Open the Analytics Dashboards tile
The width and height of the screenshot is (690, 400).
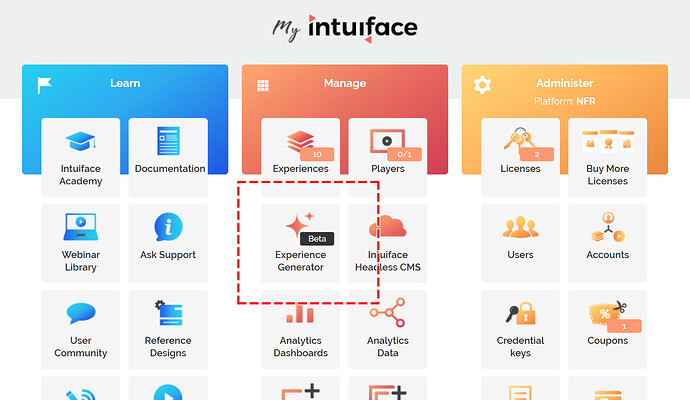[x=300, y=328]
